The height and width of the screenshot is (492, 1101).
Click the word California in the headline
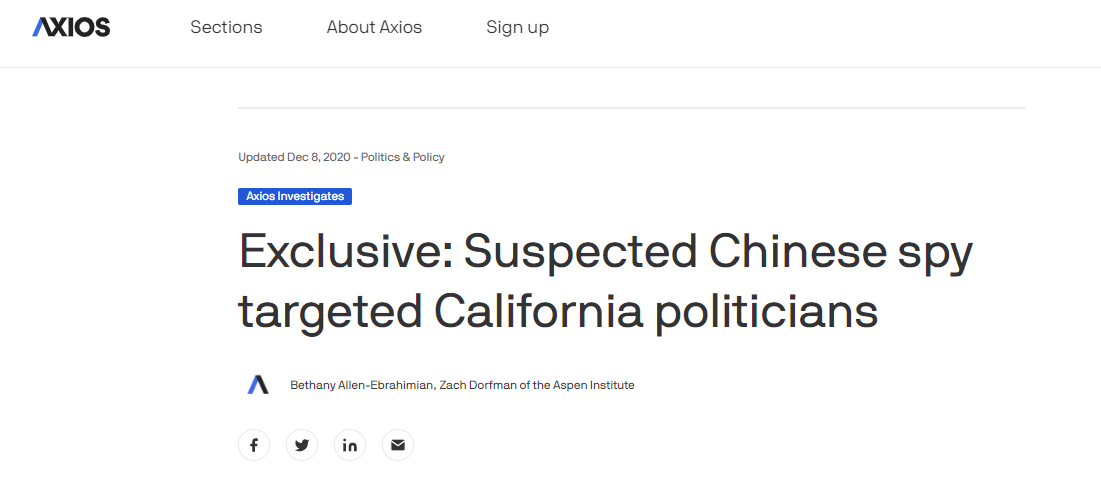pos(537,313)
